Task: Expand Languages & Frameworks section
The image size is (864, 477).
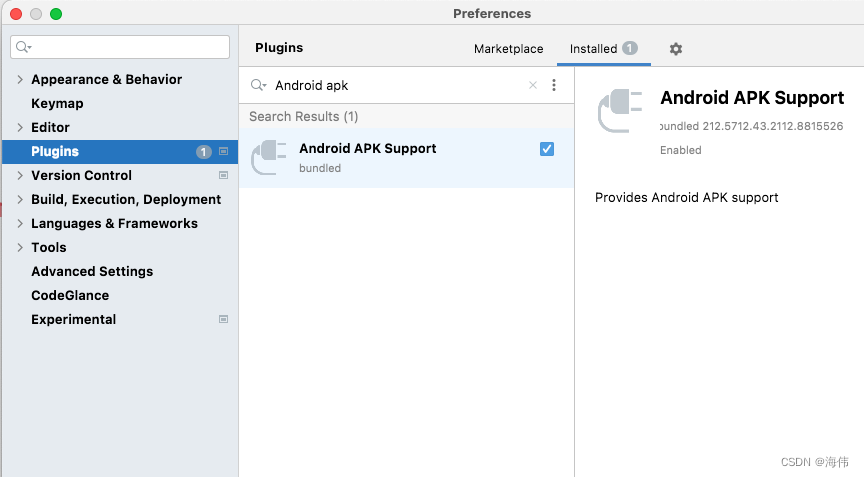Action: (x=20, y=223)
